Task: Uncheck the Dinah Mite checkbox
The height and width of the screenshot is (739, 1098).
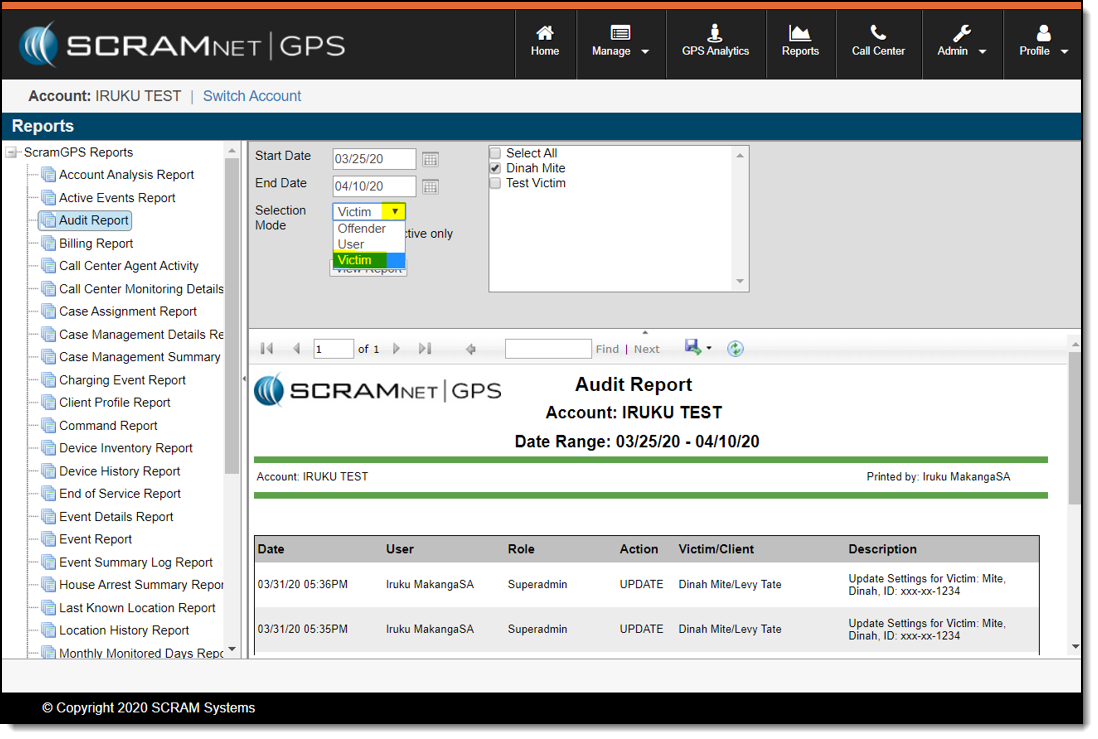Action: tap(495, 169)
